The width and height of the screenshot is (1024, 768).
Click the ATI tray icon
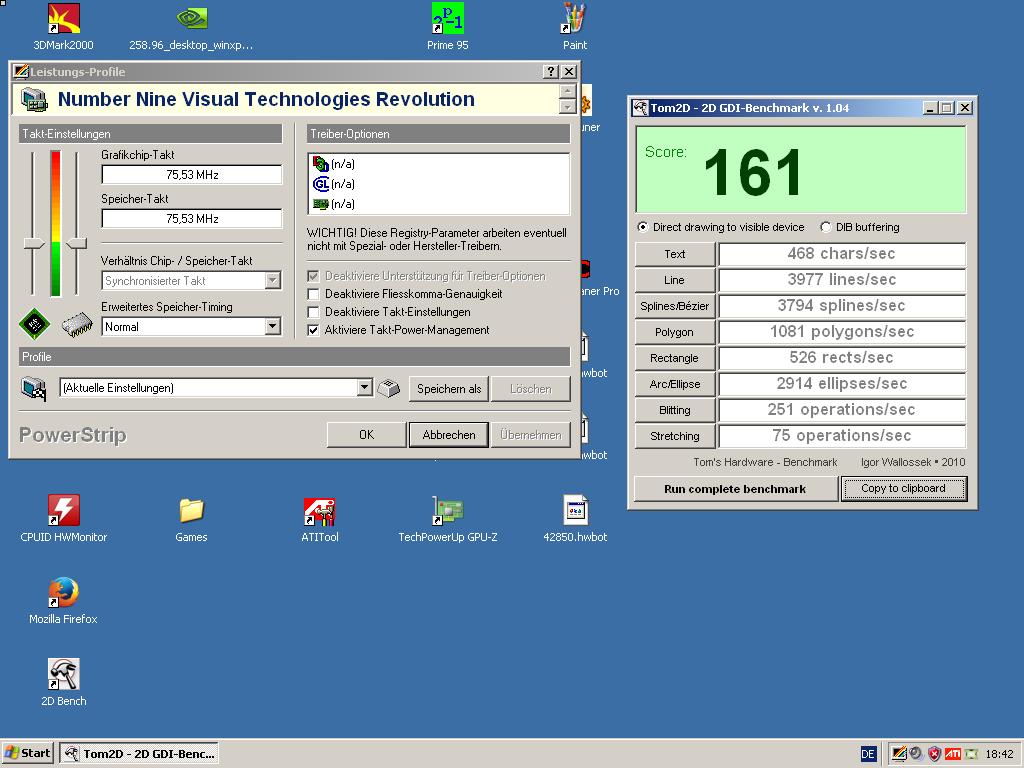(953, 754)
